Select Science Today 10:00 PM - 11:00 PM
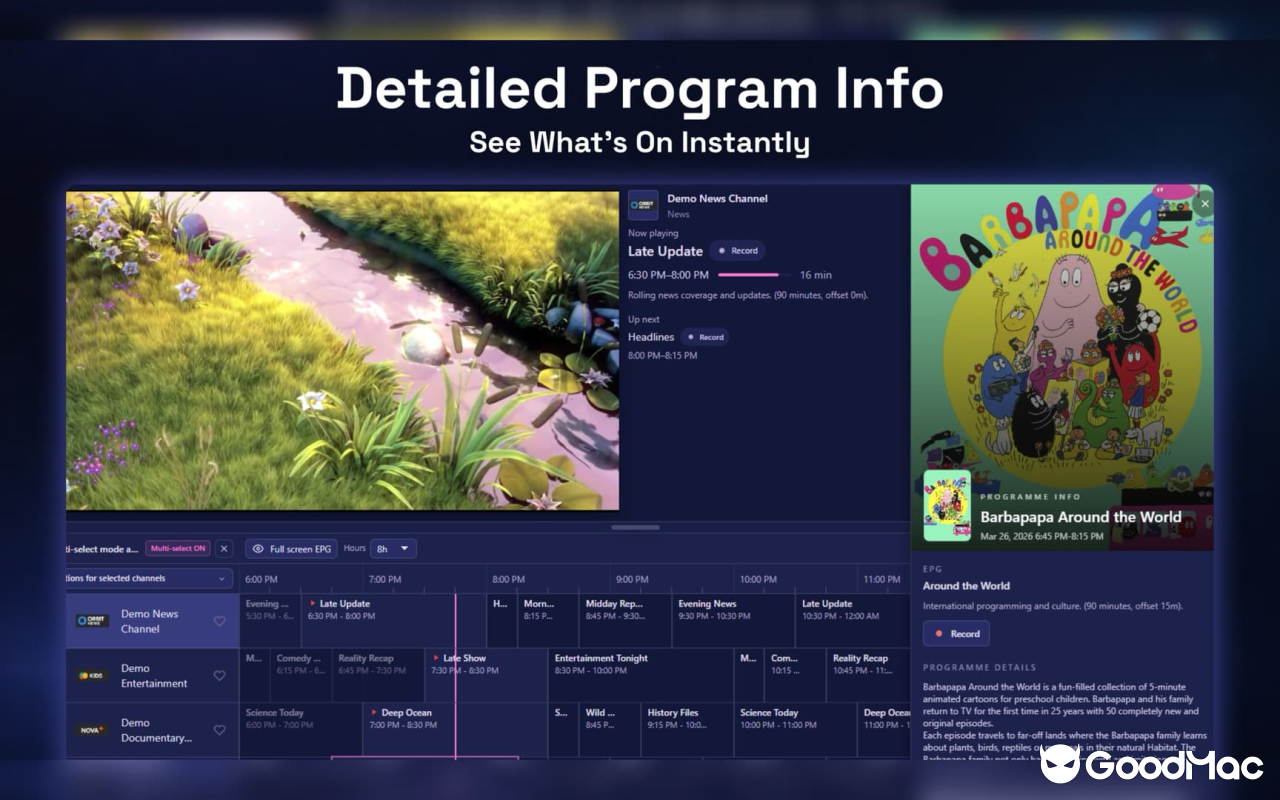Viewport: 1280px width, 800px height. click(795, 730)
